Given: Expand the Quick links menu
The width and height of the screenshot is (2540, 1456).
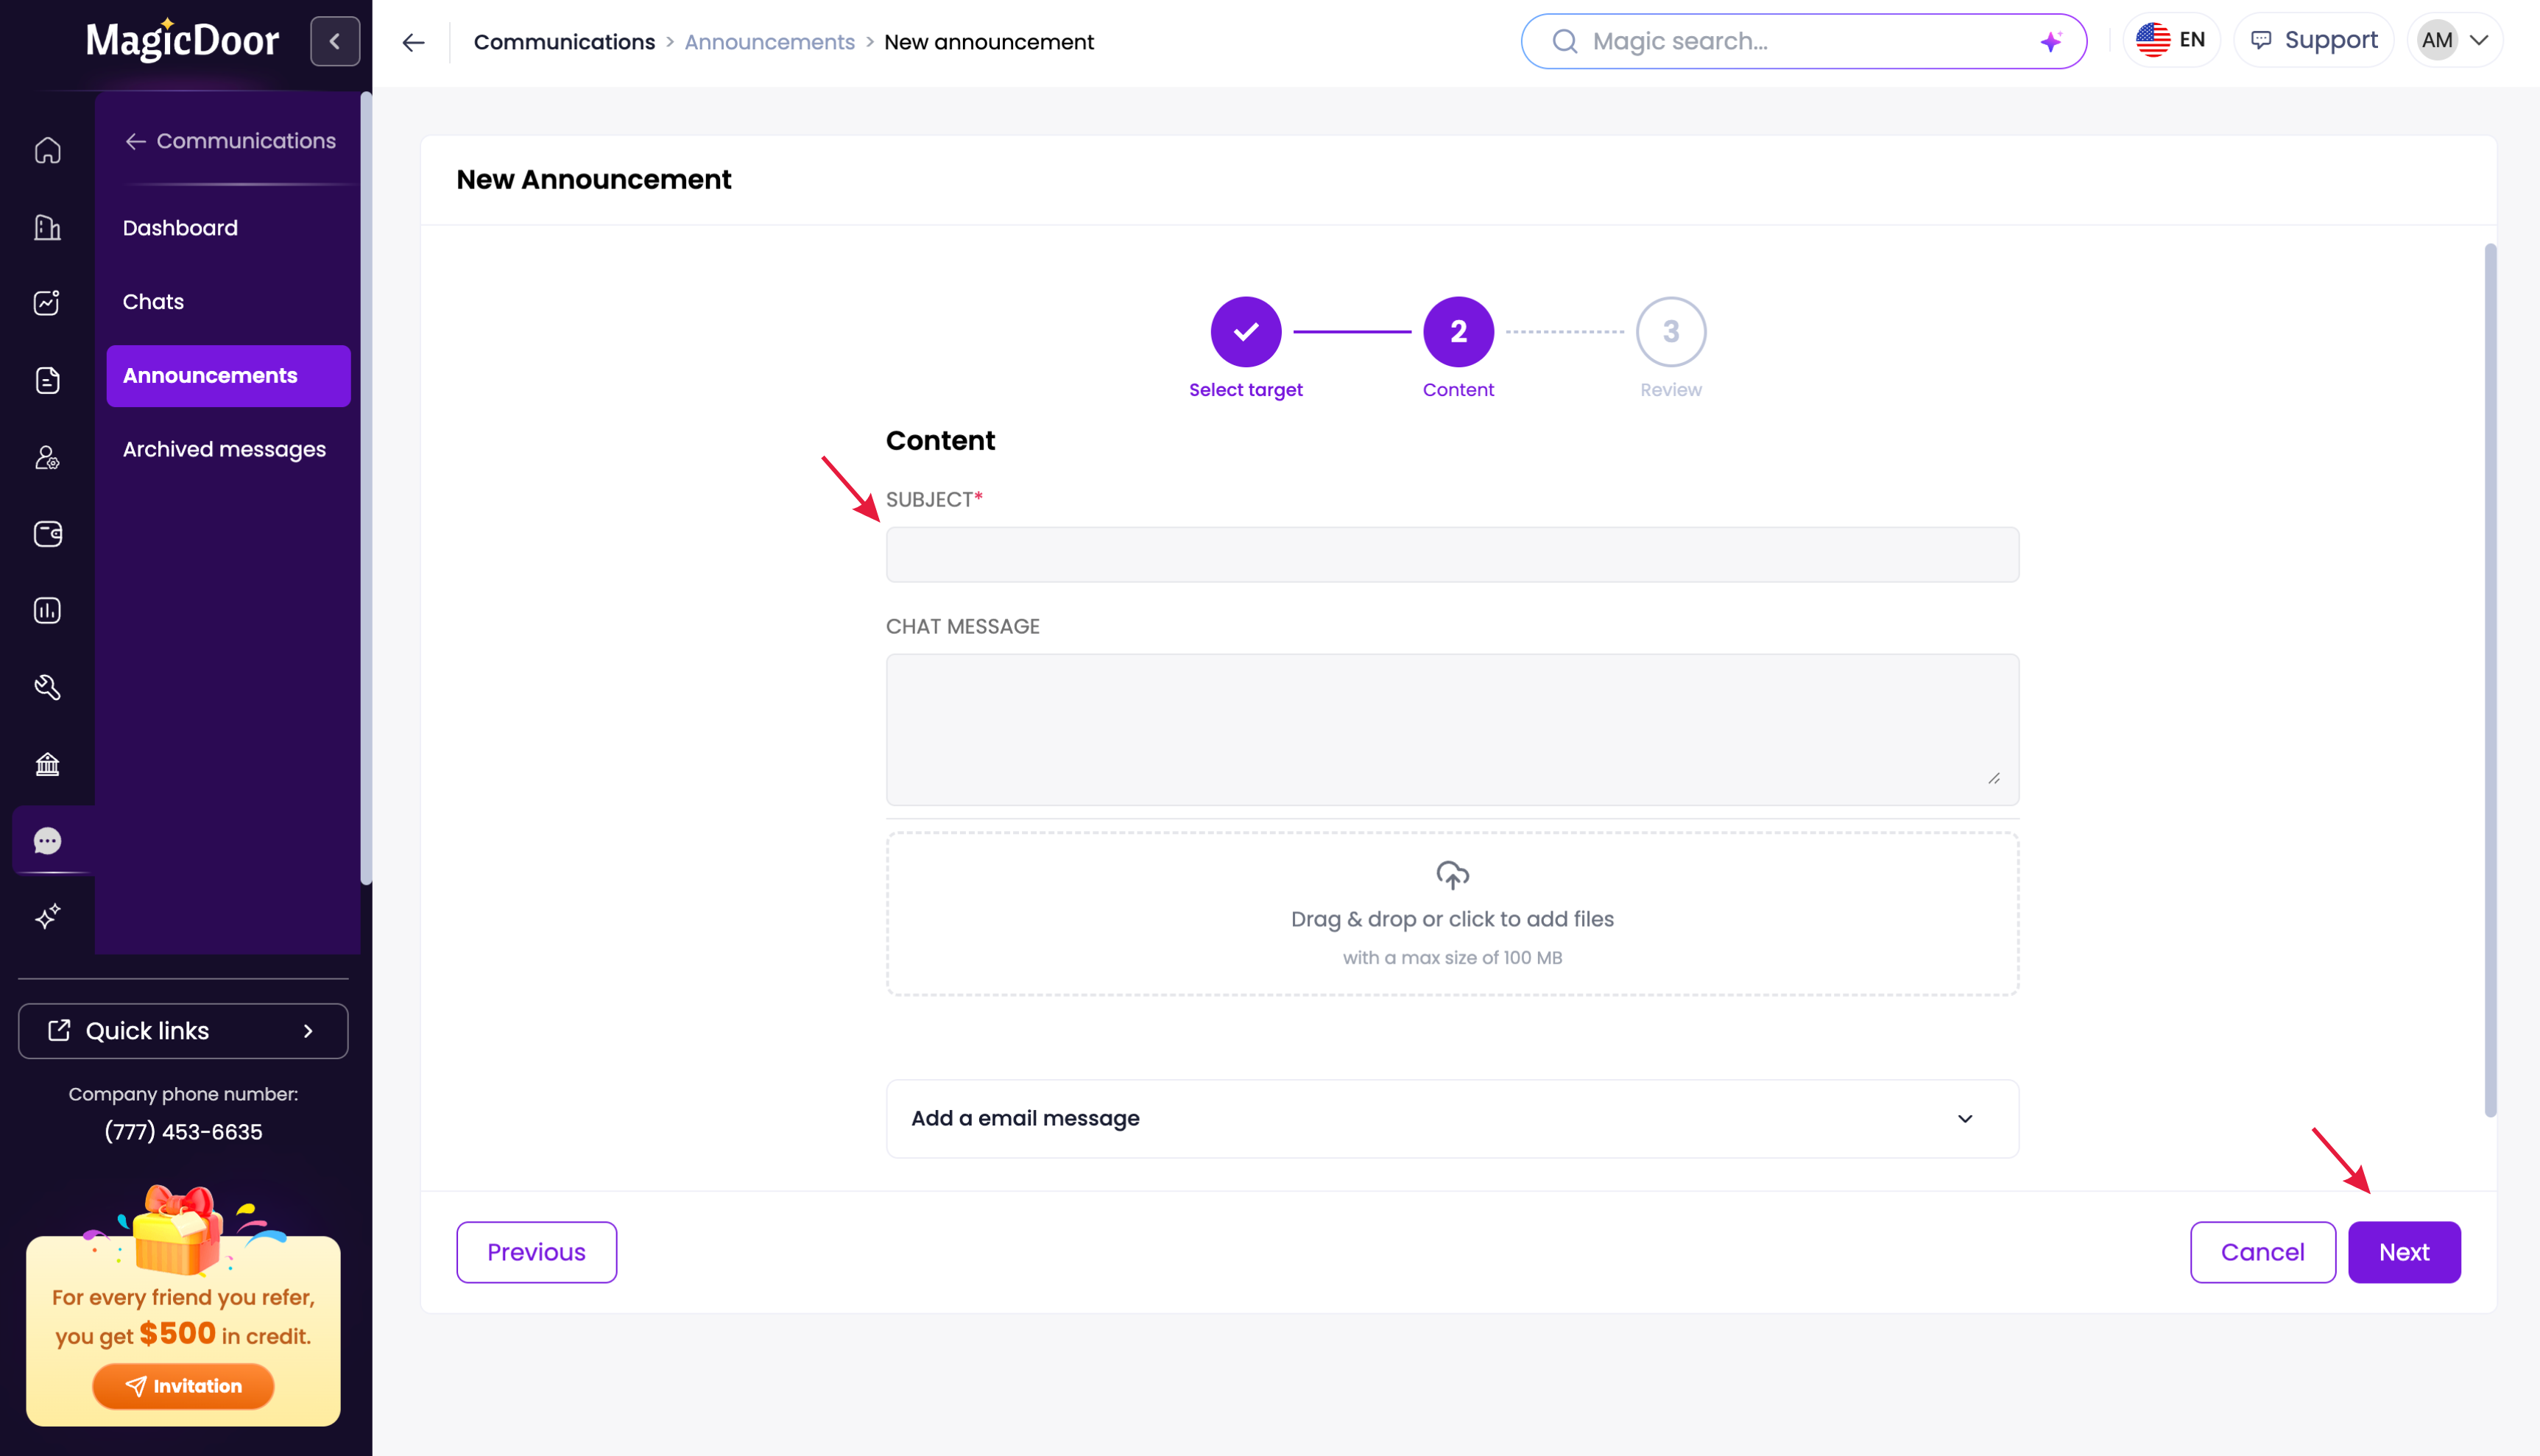Looking at the screenshot, I should tap(183, 1031).
